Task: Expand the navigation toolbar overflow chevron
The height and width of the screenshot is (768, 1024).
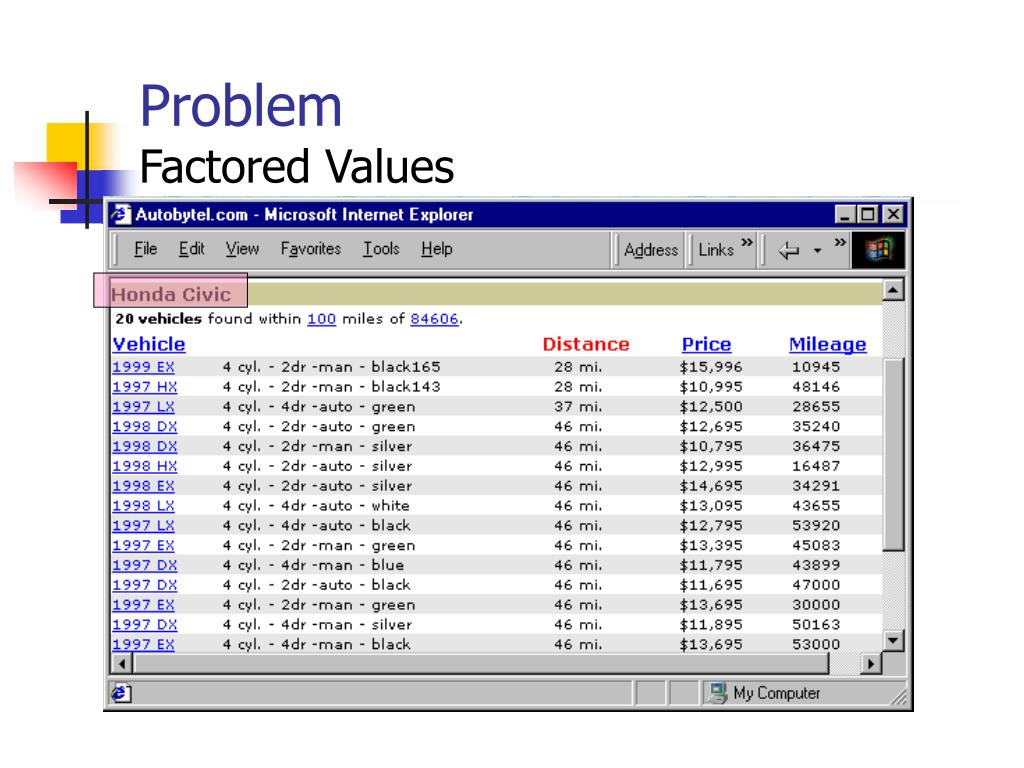Action: (840, 242)
